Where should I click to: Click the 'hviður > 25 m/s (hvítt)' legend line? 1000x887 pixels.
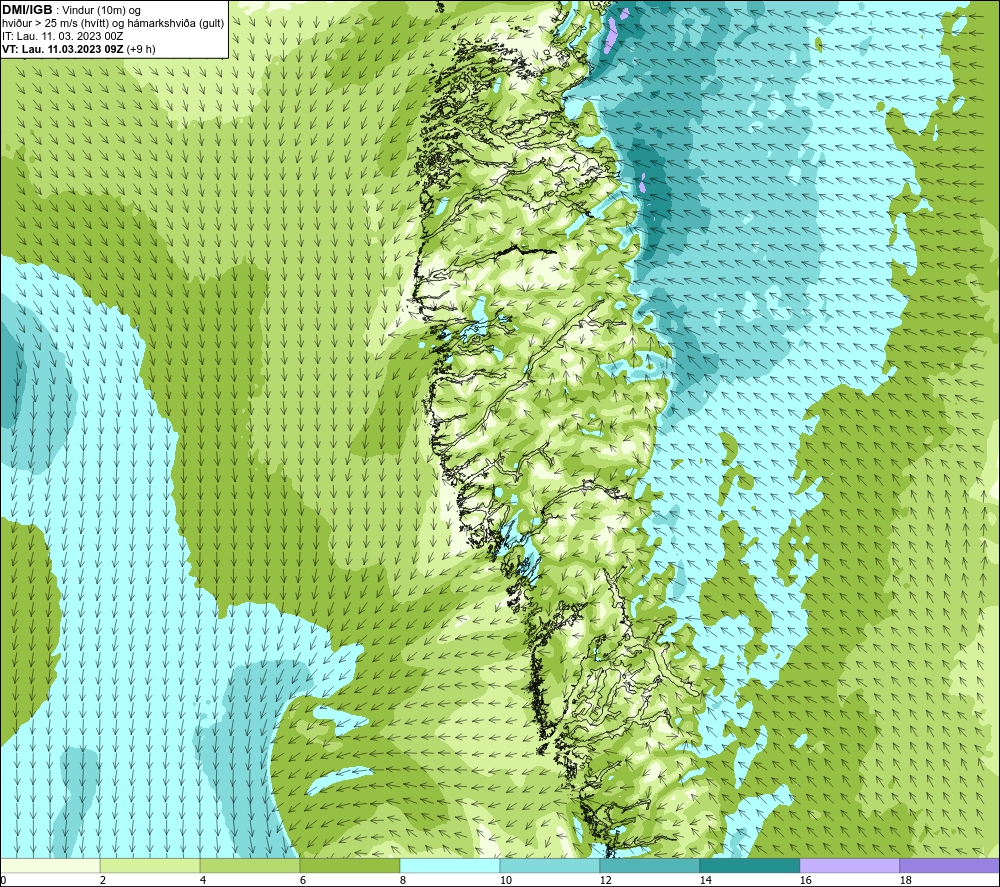pyautogui.click(x=113, y=24)
